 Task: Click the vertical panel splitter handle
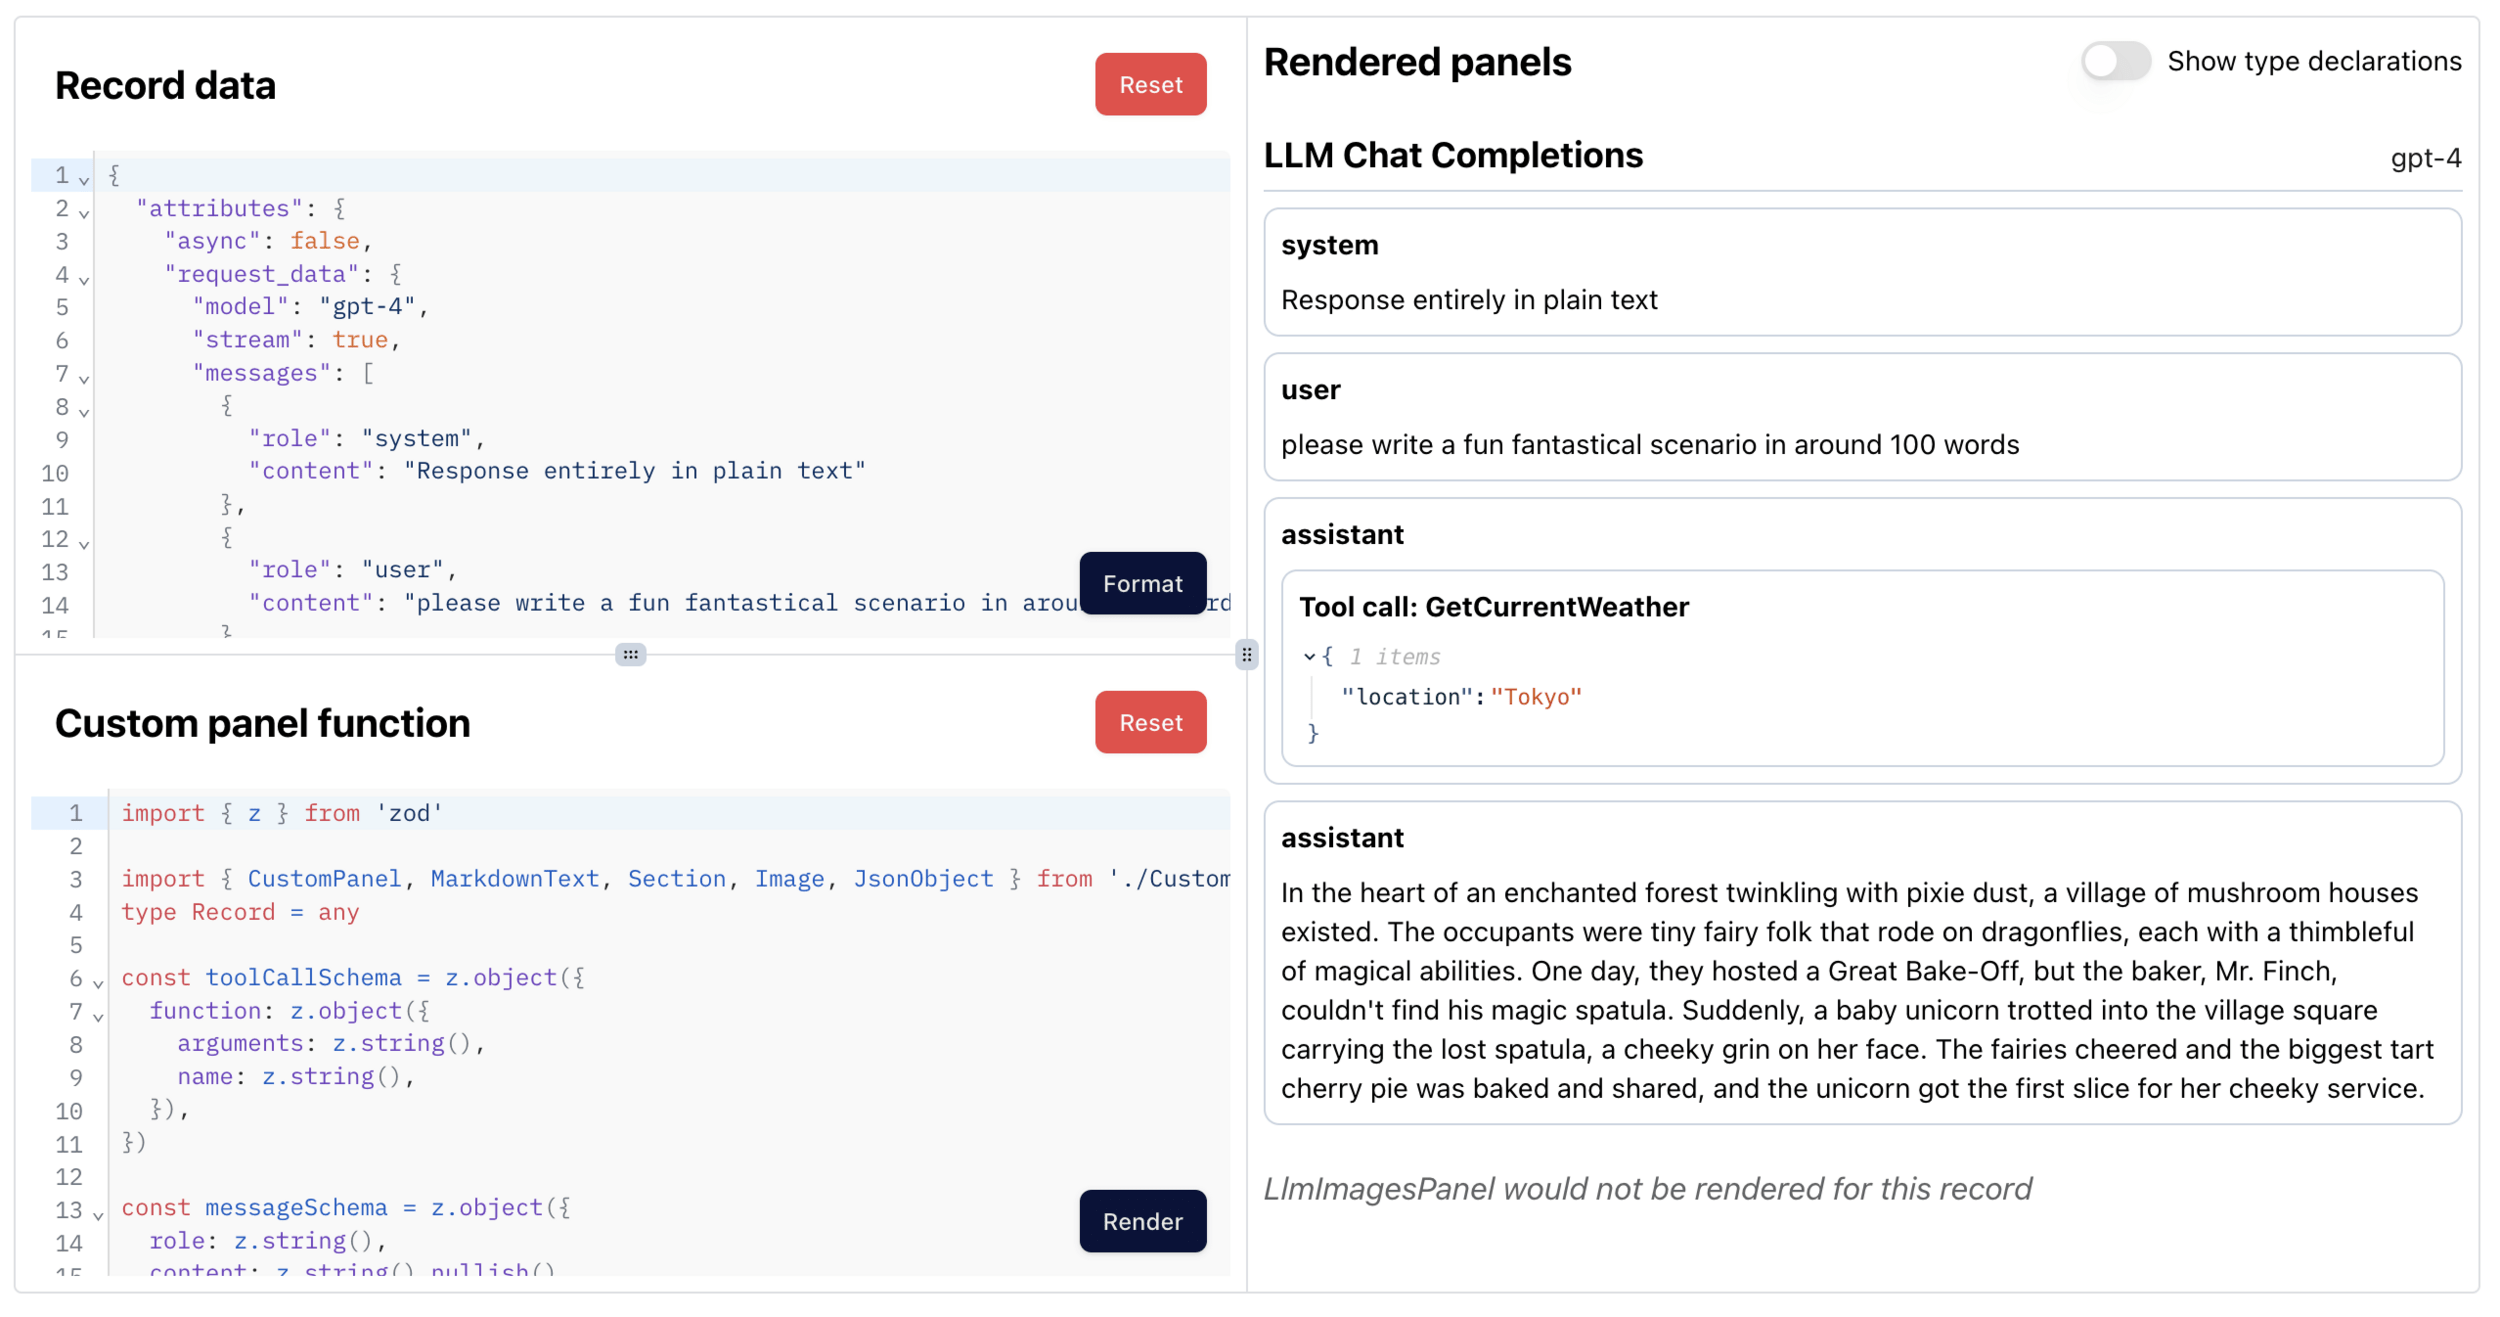(1246, 655)
